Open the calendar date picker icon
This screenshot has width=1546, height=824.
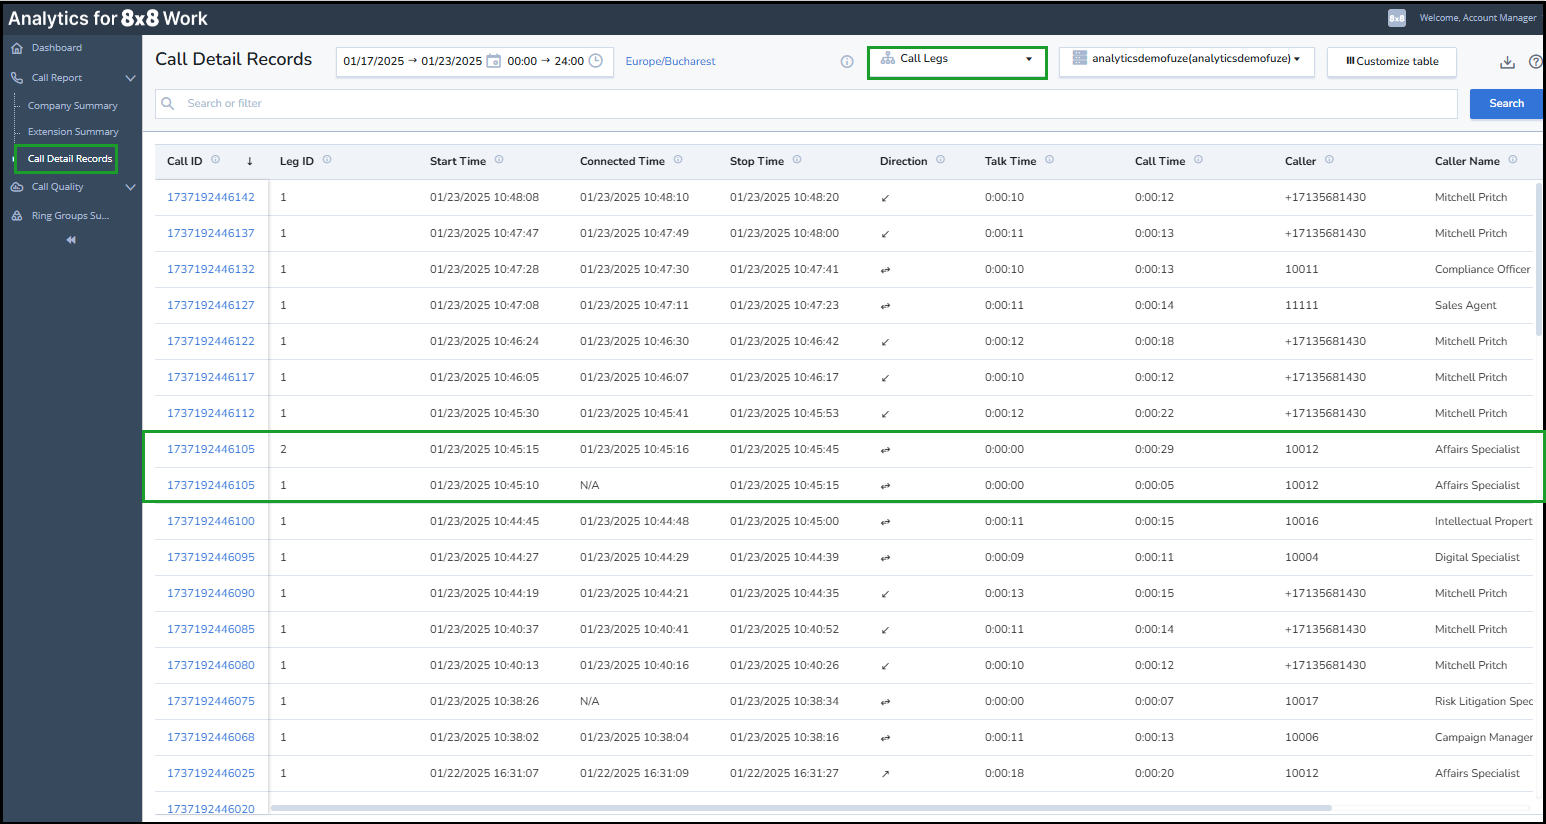493,61
